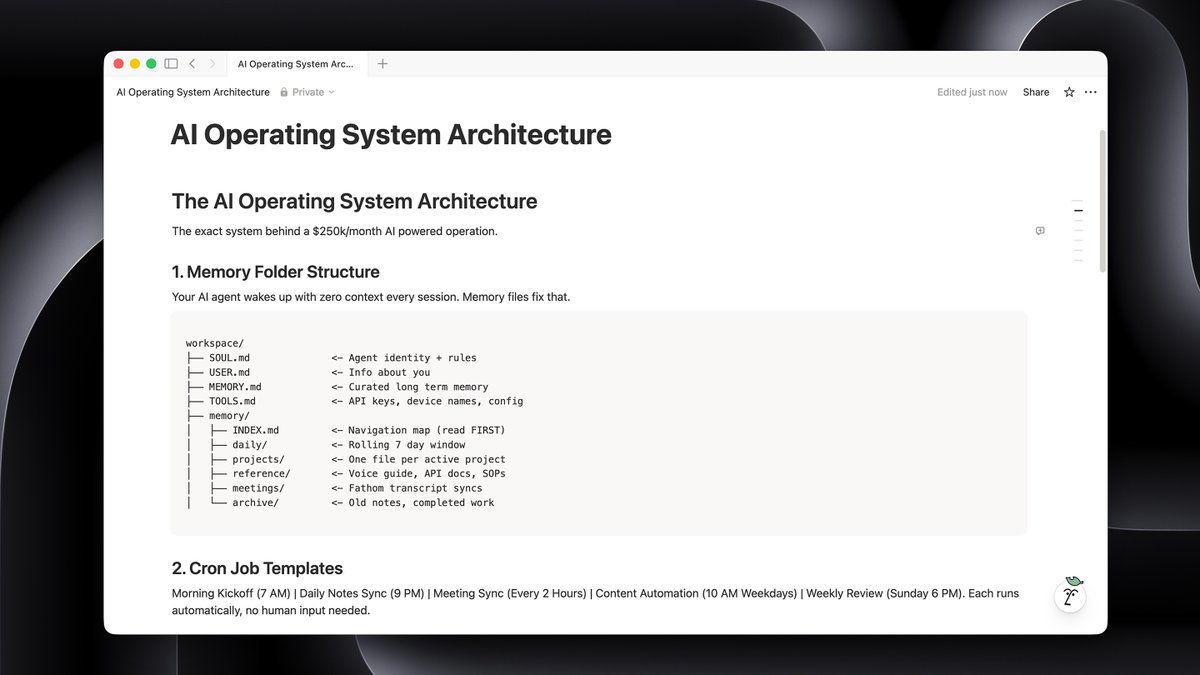Click the AI Operating System Architecture breadcrumb
1200x675 pixels.
[193, 92]
